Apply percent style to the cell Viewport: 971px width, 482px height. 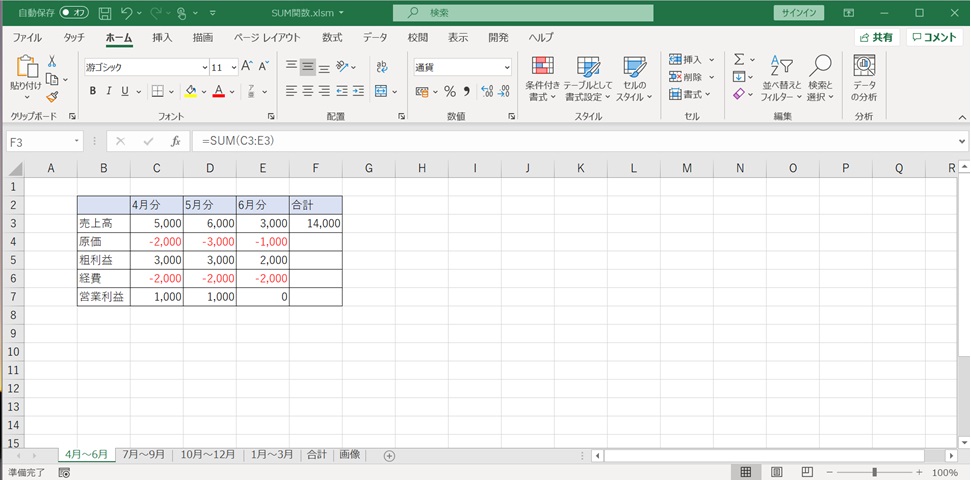click(450, 91)
